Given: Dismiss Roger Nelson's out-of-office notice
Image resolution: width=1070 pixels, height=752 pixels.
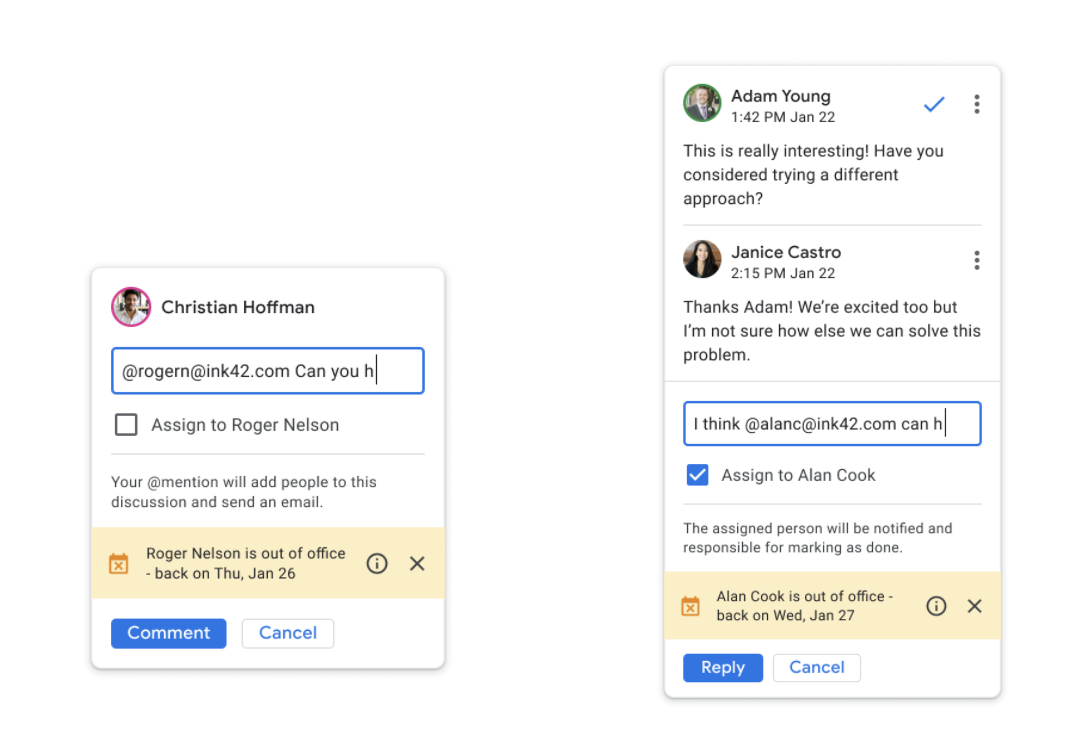Looking at the screenshot, I should pyautogui.click(x=417, y=563).
